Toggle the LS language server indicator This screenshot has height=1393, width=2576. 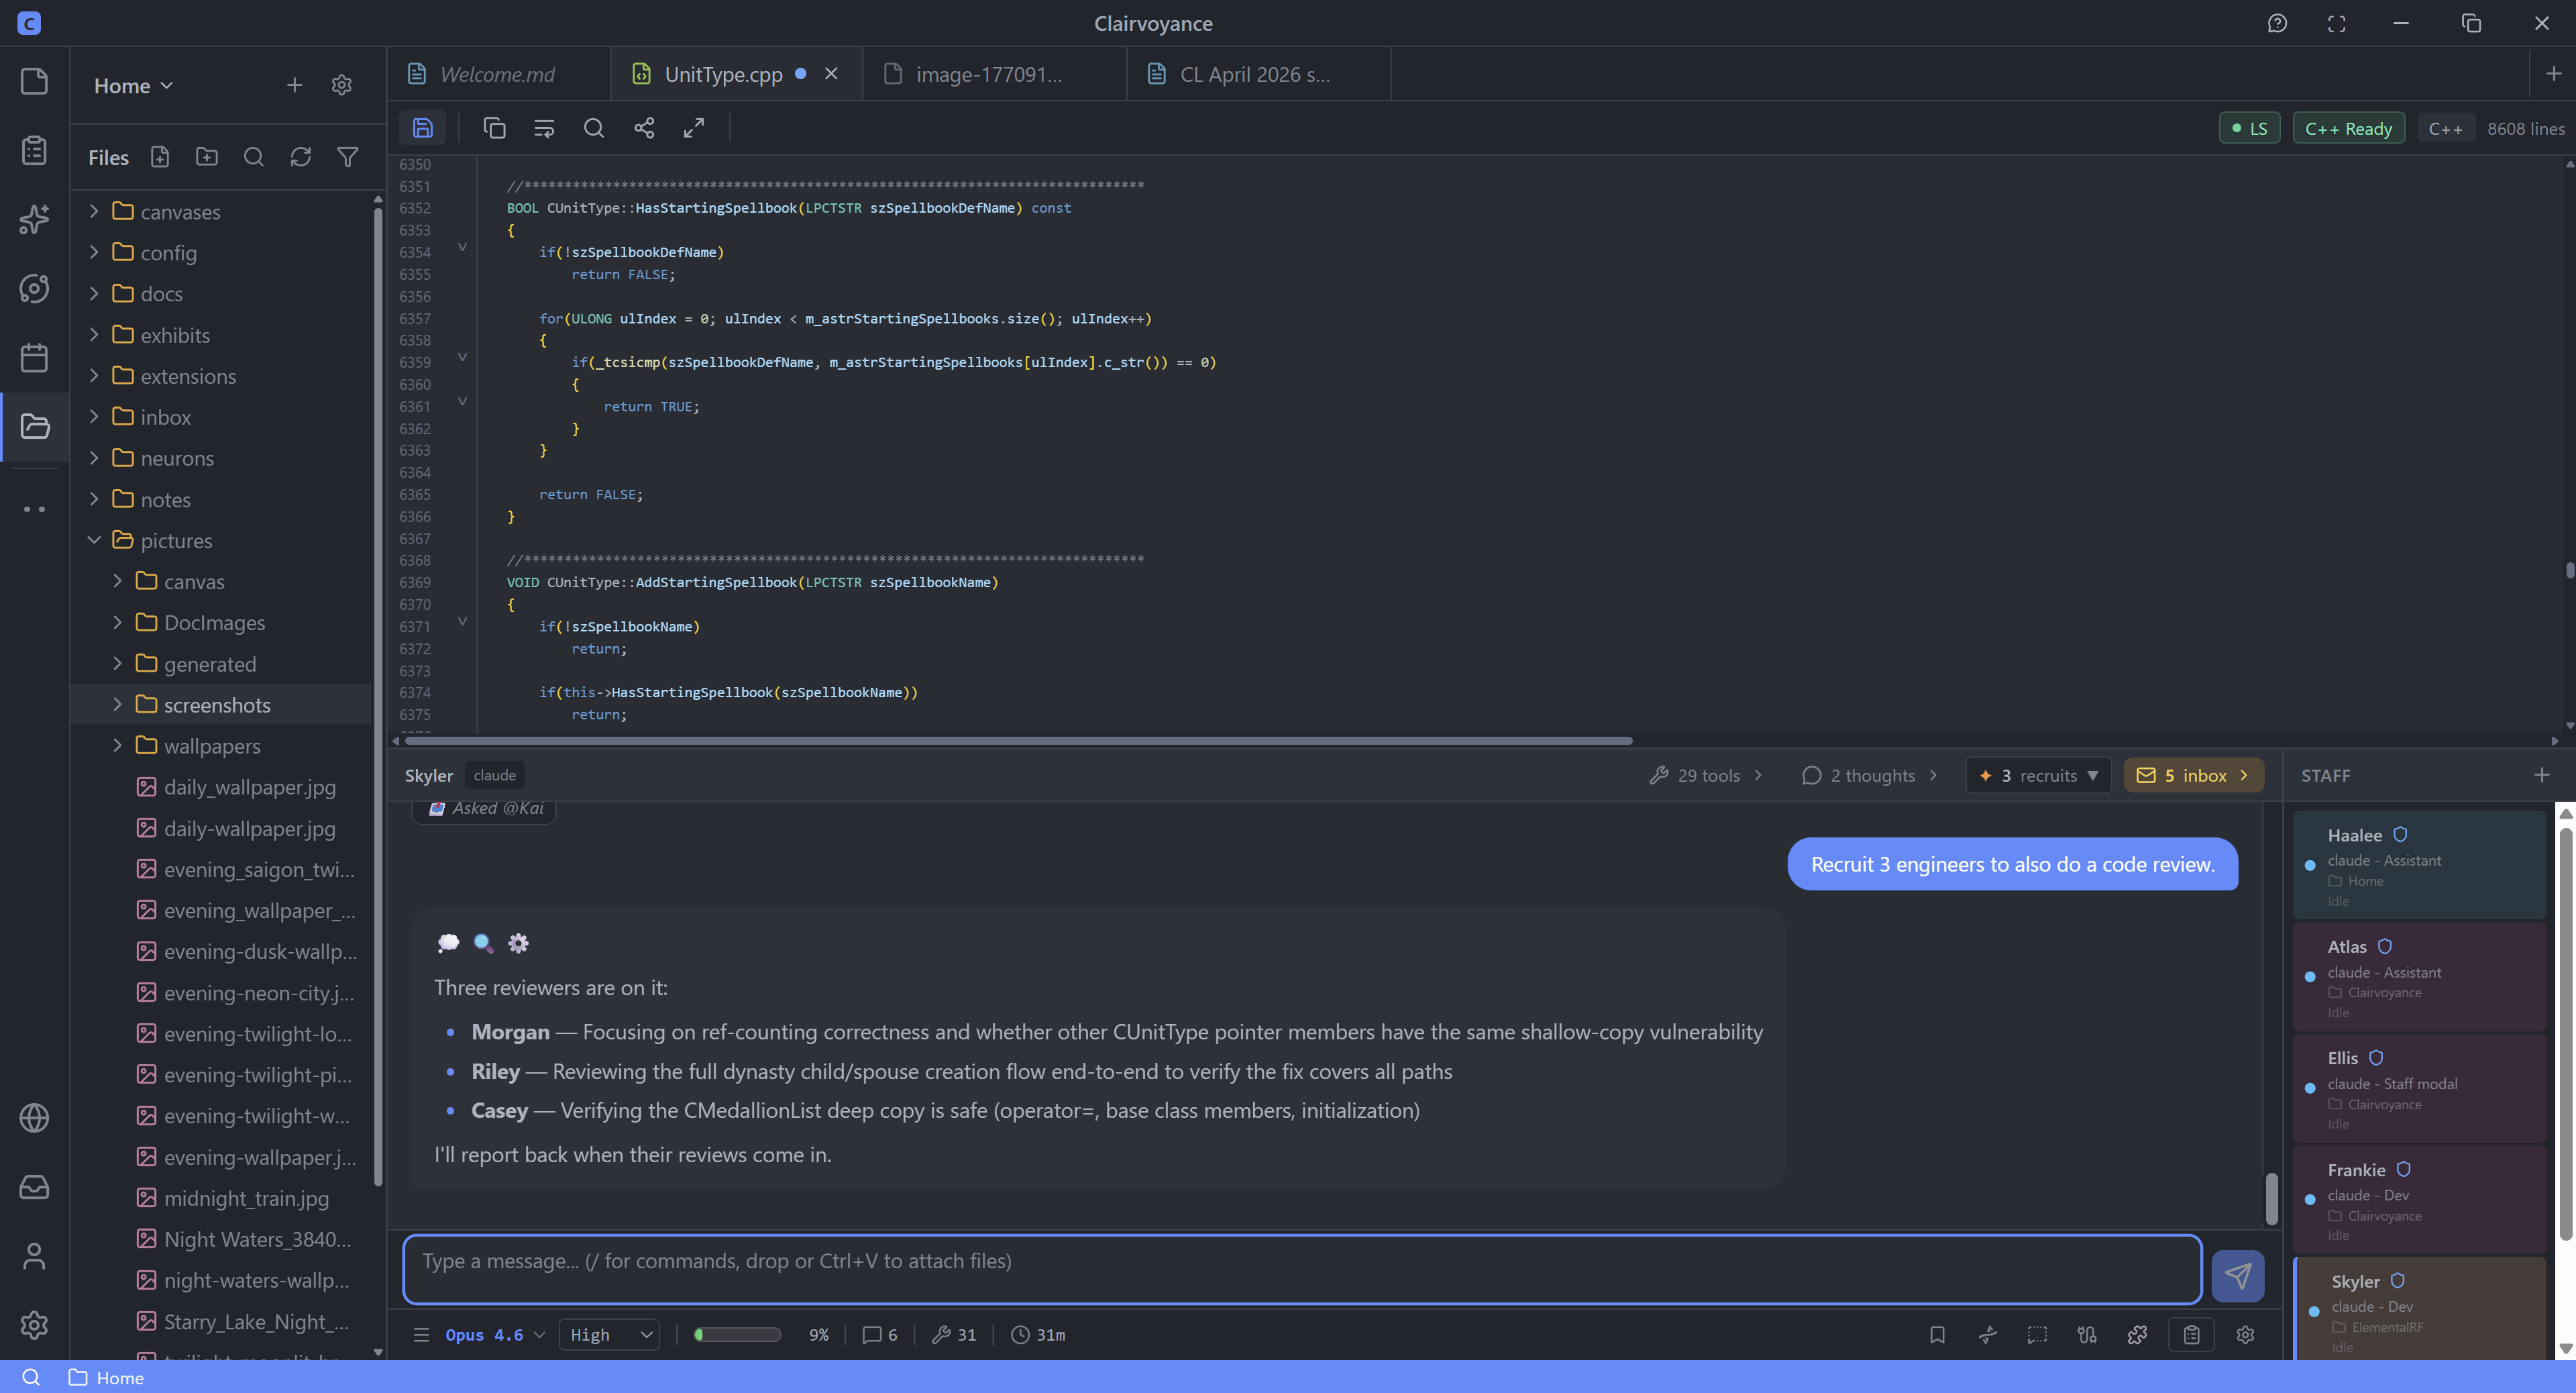2249,128
